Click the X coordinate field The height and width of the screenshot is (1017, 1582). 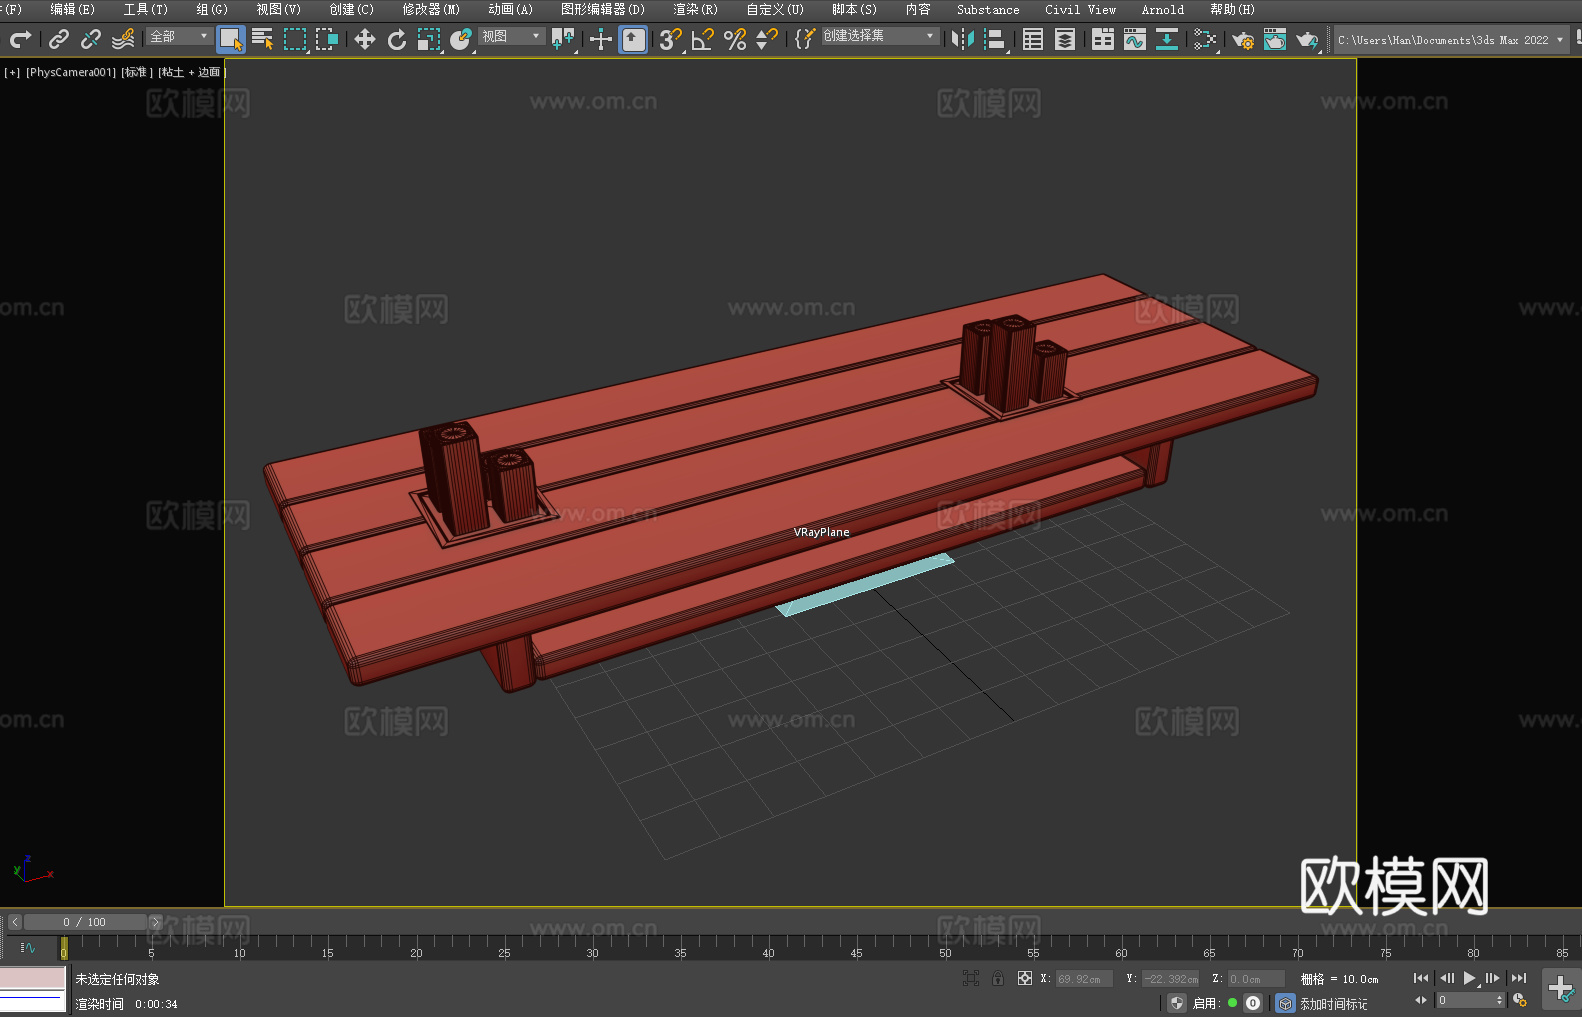pyautogui.click(x=1084, y=979)
